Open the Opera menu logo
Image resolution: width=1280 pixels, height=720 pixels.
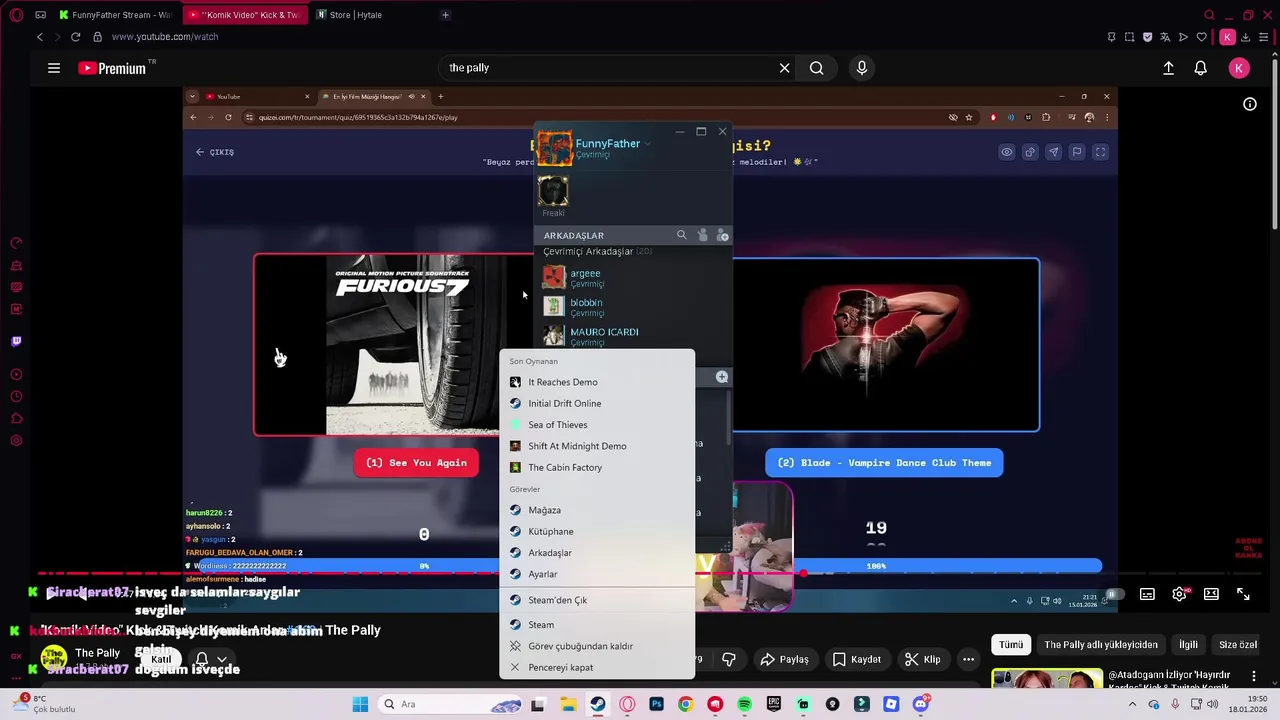coord(16,15)
